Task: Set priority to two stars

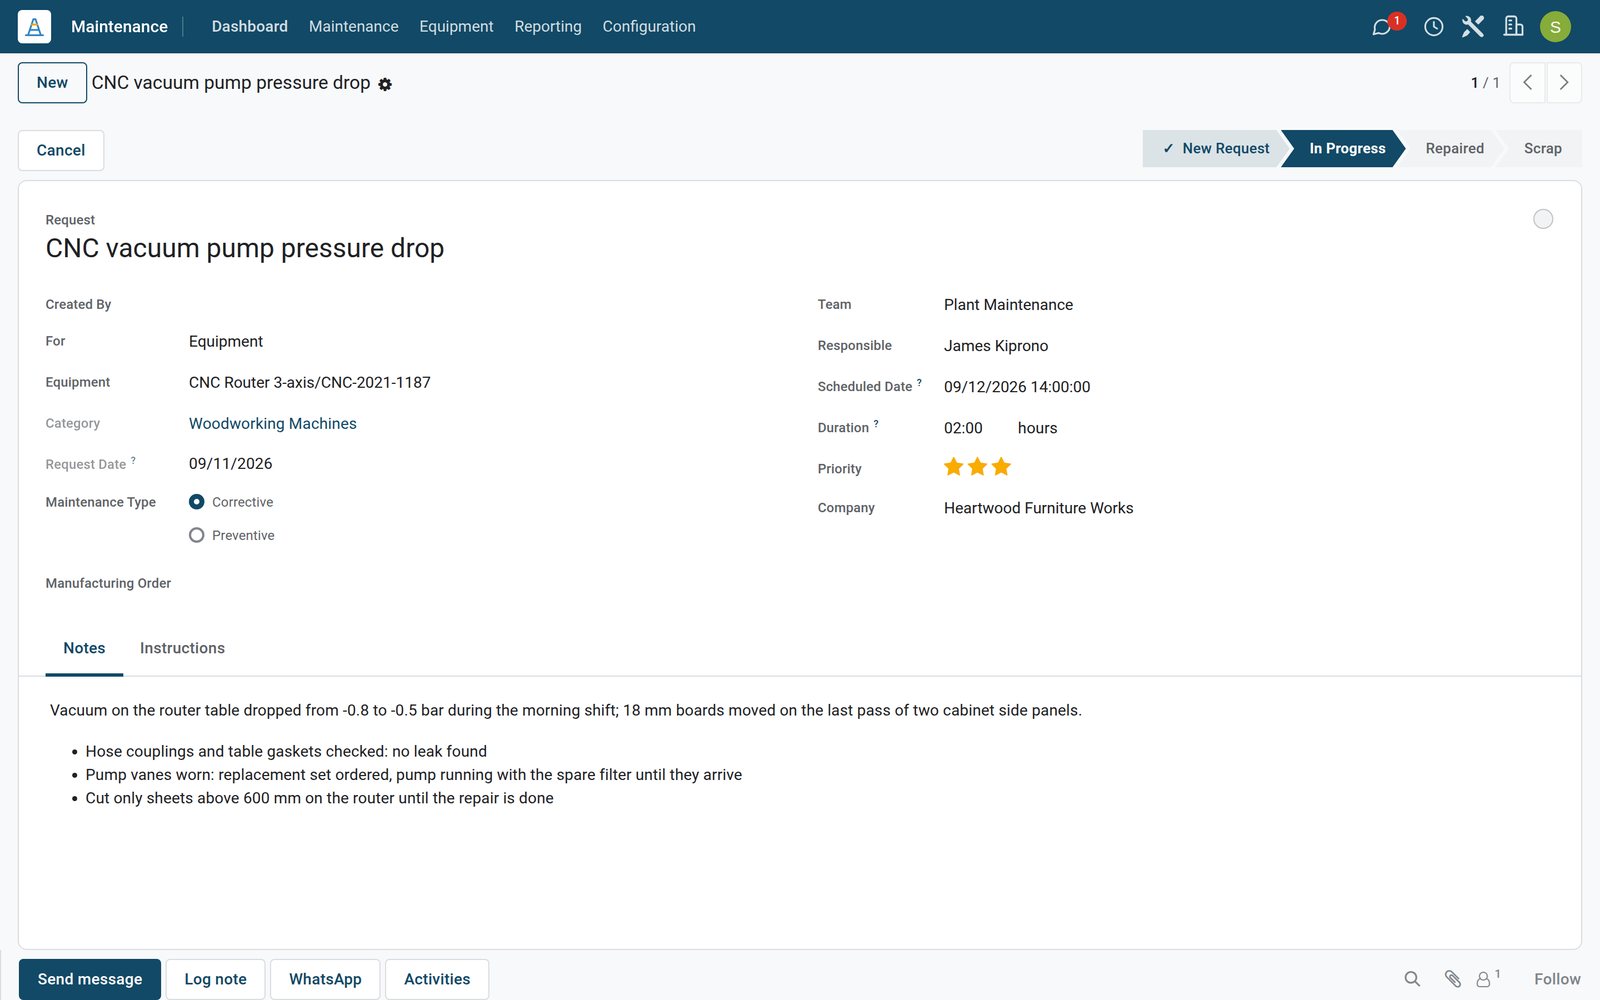Action: [977, 467]
